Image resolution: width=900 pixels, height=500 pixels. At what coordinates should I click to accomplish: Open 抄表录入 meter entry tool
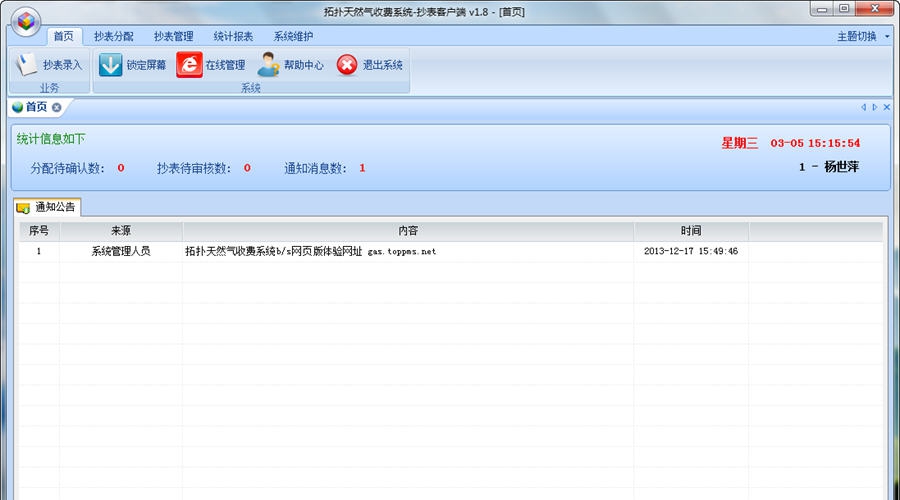[x=49, y=65]
